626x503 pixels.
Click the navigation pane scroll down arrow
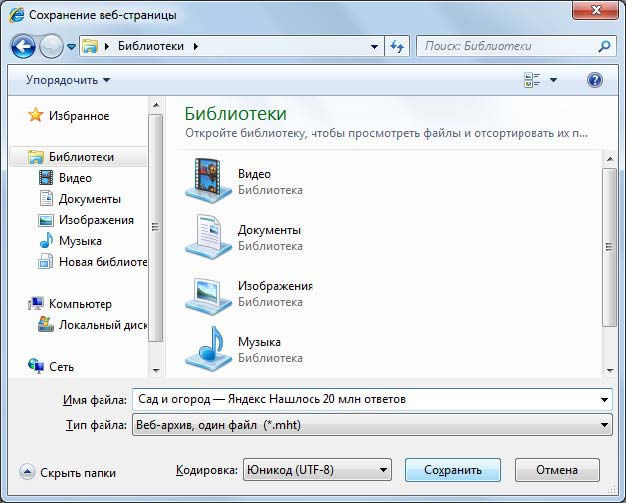156,370
